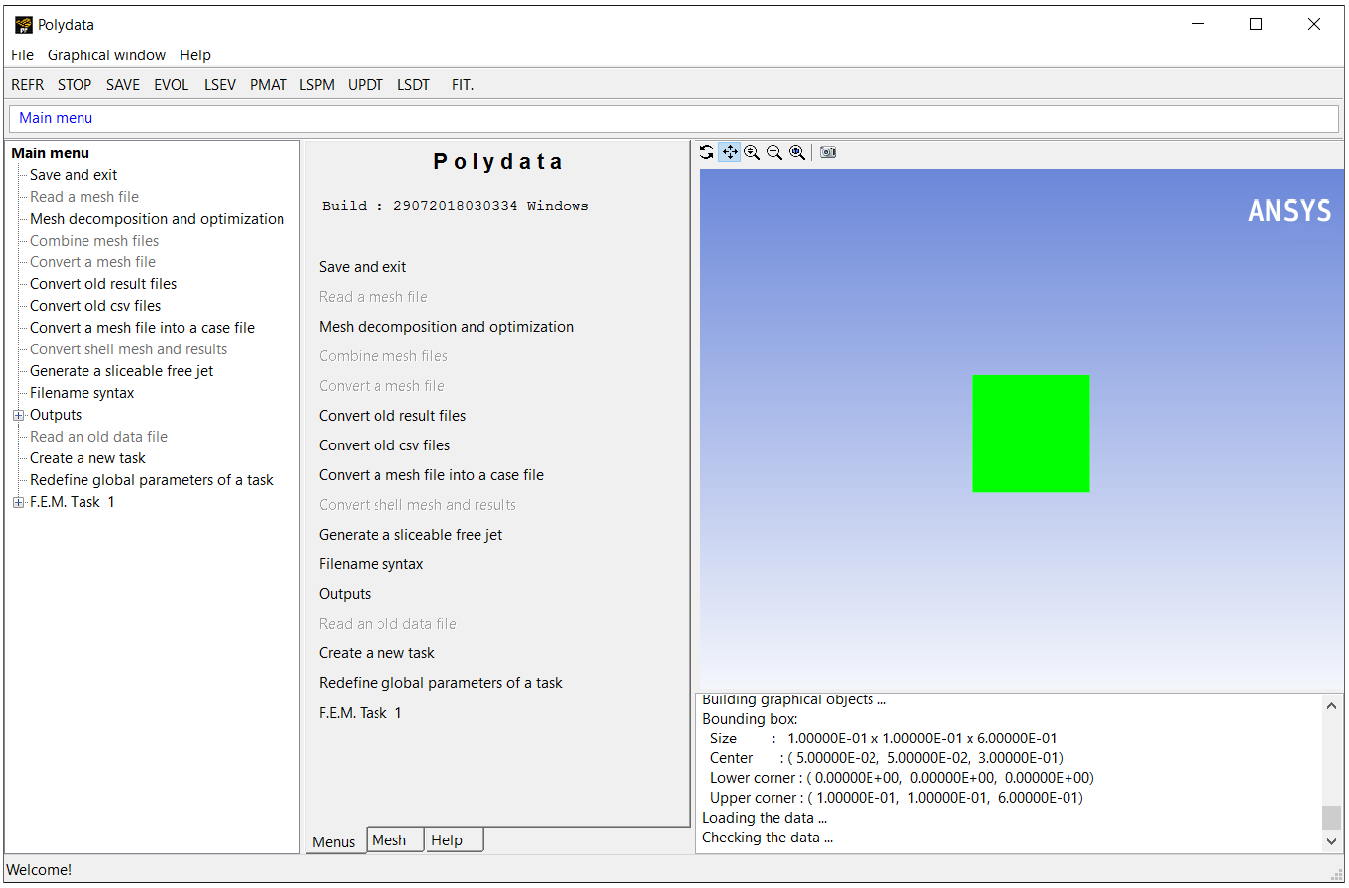Click the PMAT toolbar button
1349x888 pixels.
[x=268, y=85]
